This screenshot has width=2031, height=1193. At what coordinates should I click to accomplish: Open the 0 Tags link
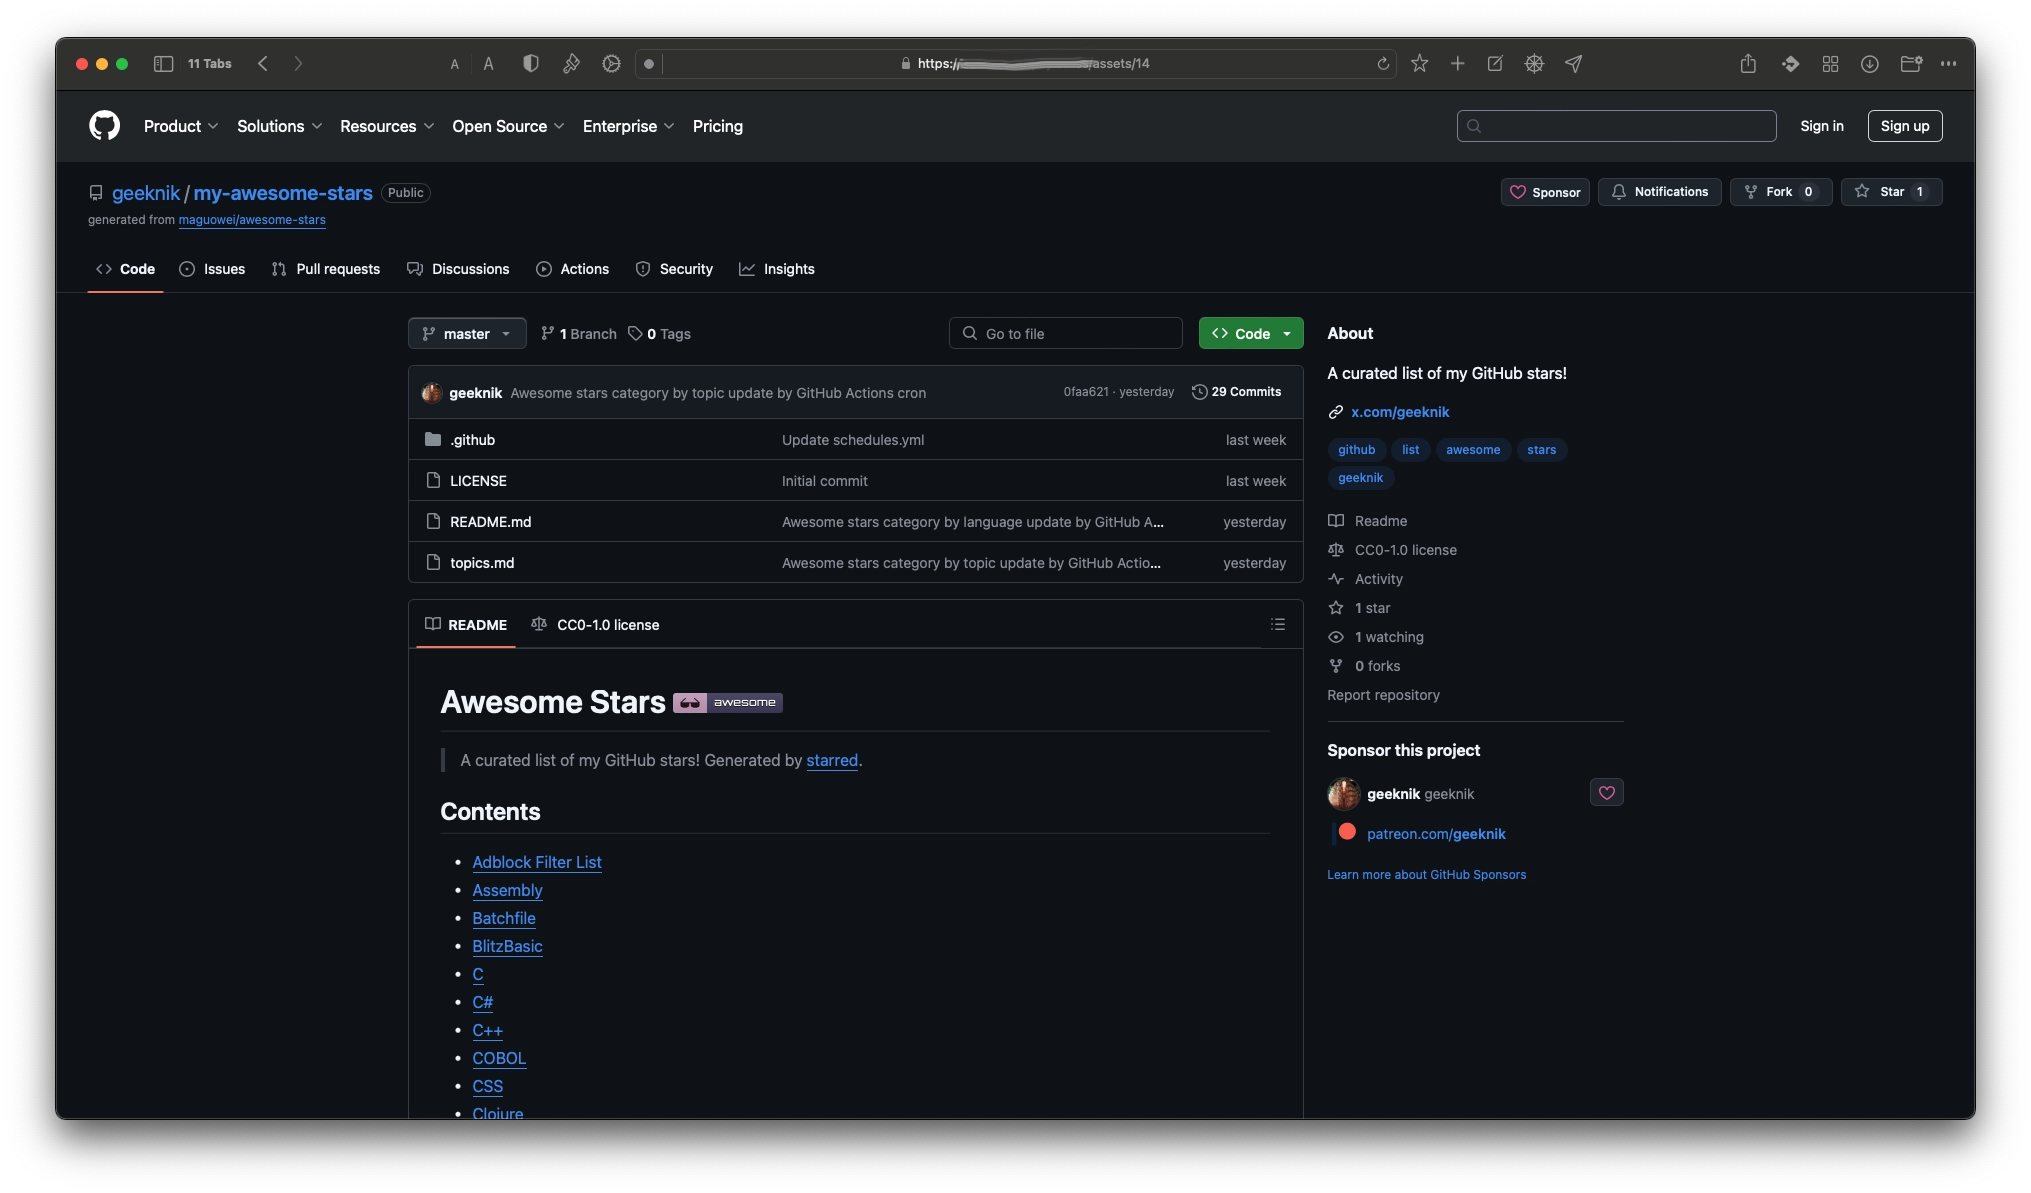pos(660,334)
